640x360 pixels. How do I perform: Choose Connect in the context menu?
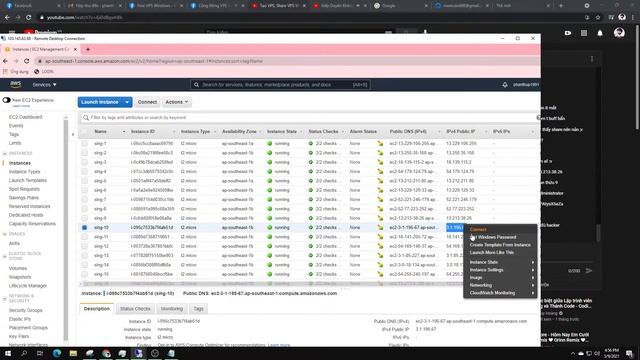click(x=478, y=229)
